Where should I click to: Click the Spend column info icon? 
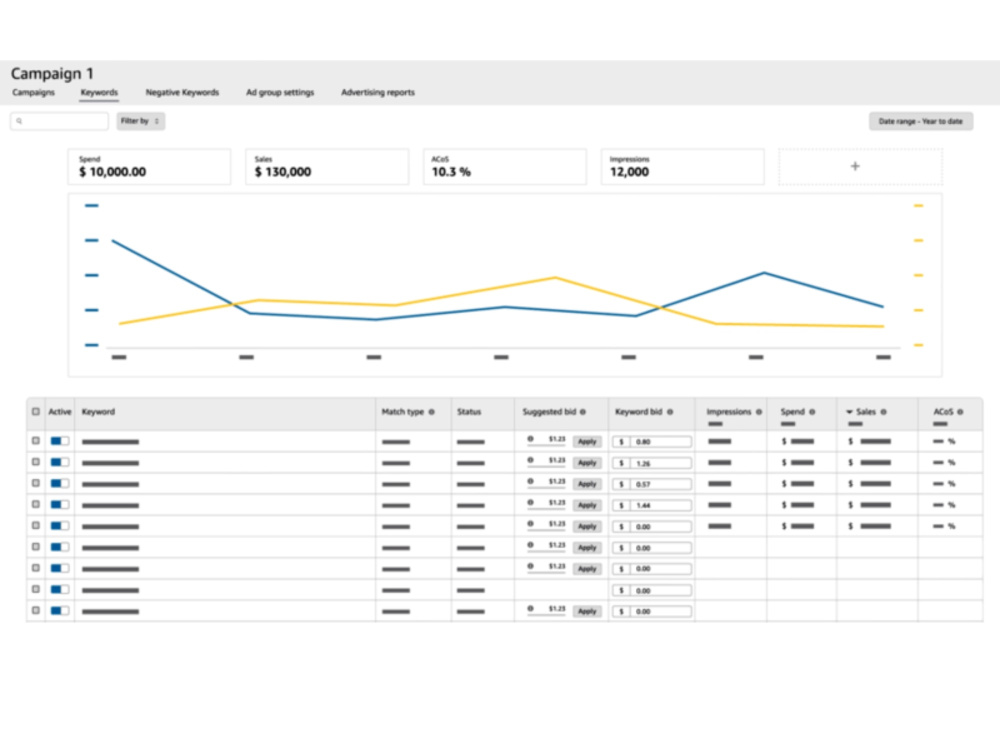pyautogui.click(x=812, y=412)
